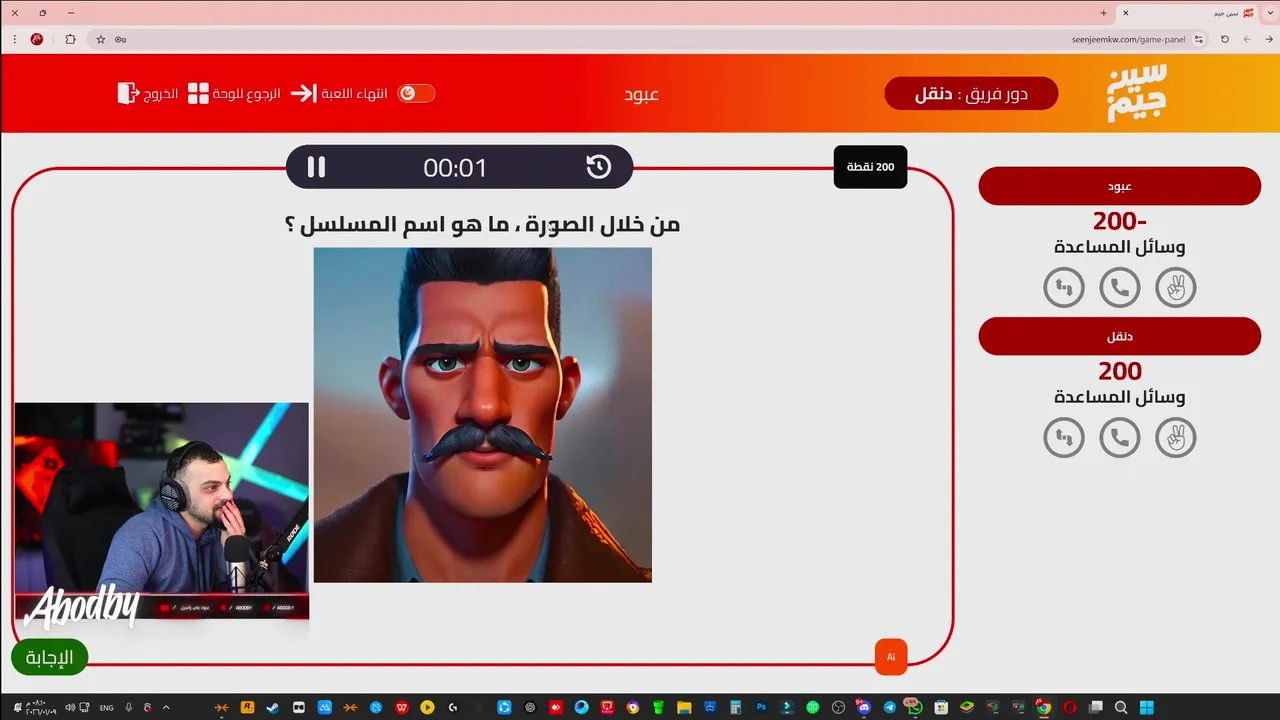
Task: Show hidden system tray icons
Action: click(166, 707)
